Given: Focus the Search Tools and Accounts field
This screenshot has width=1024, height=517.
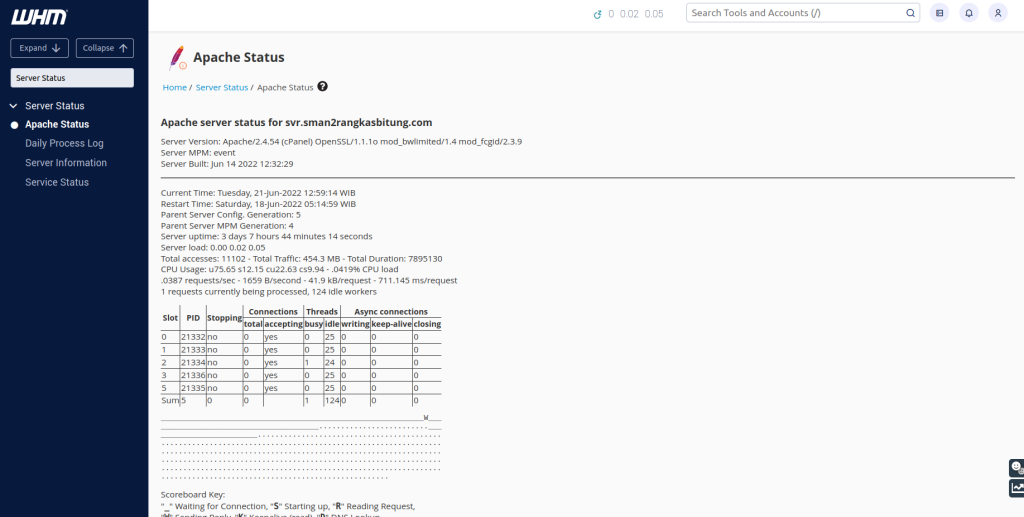Looking at the screenshot, I should (x=795, y=13).
